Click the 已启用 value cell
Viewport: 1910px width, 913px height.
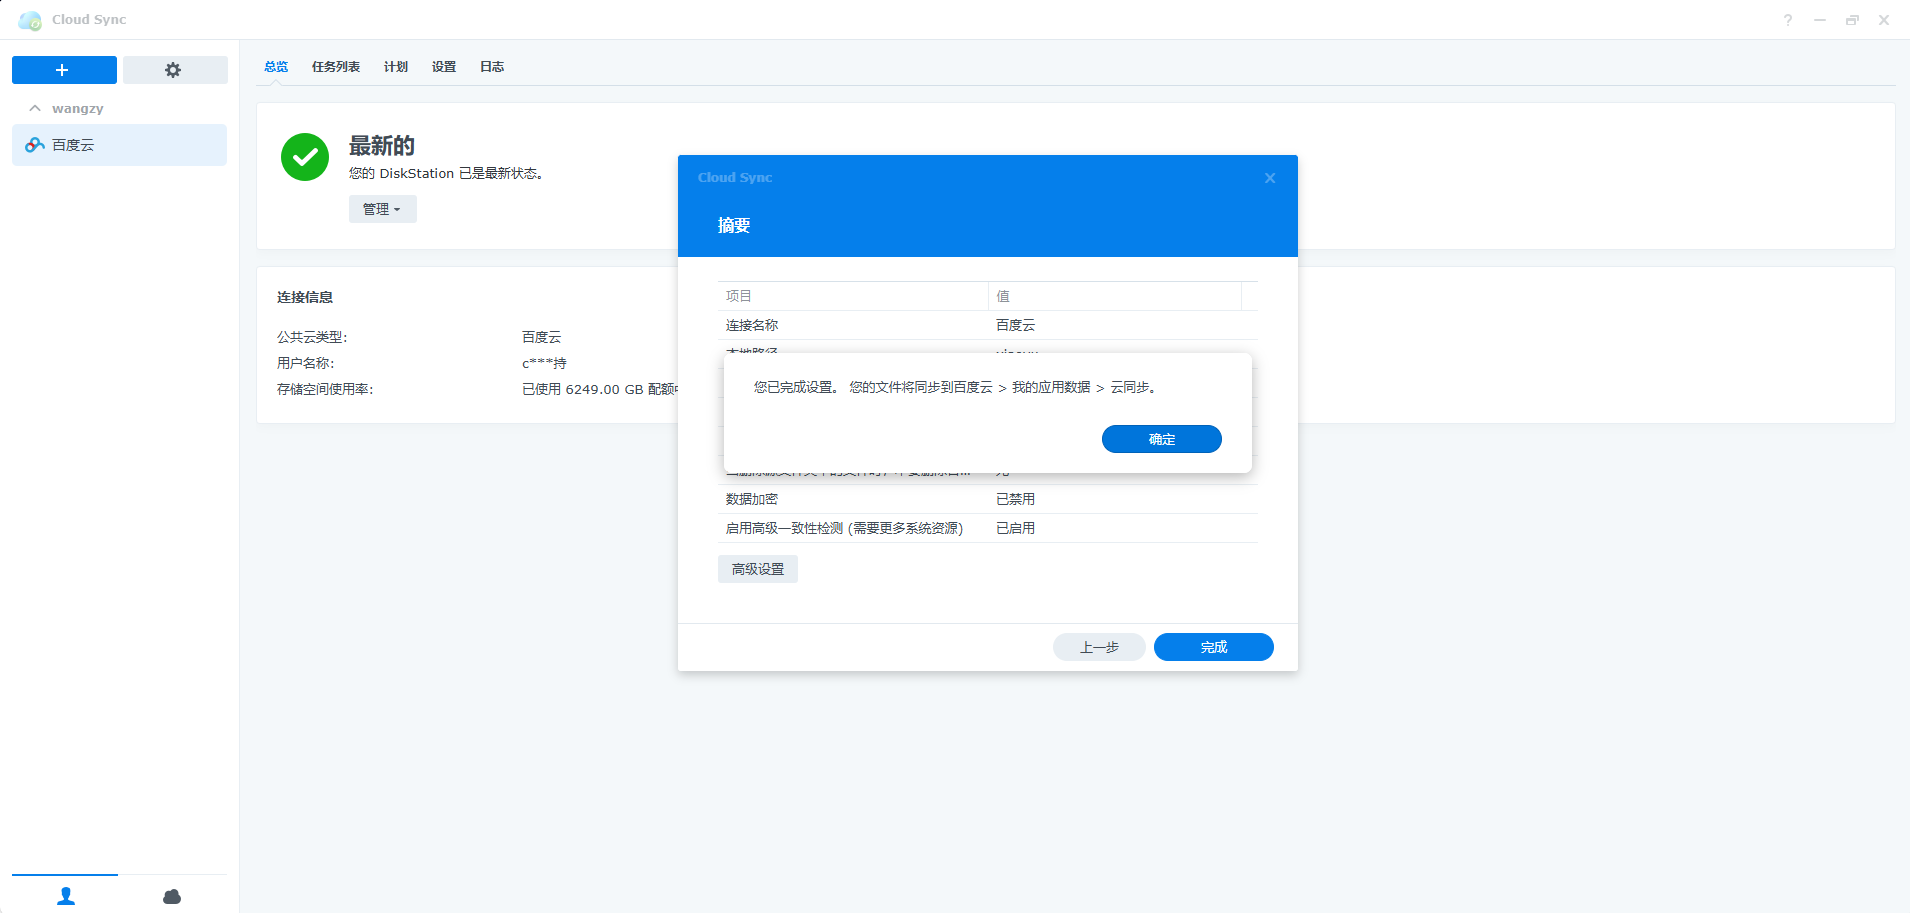[1016, 528]
